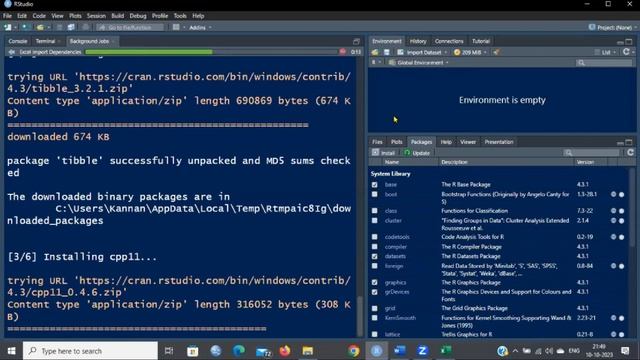Switch to the Terminal tab
Screen dimensions: 640x360
45,41
